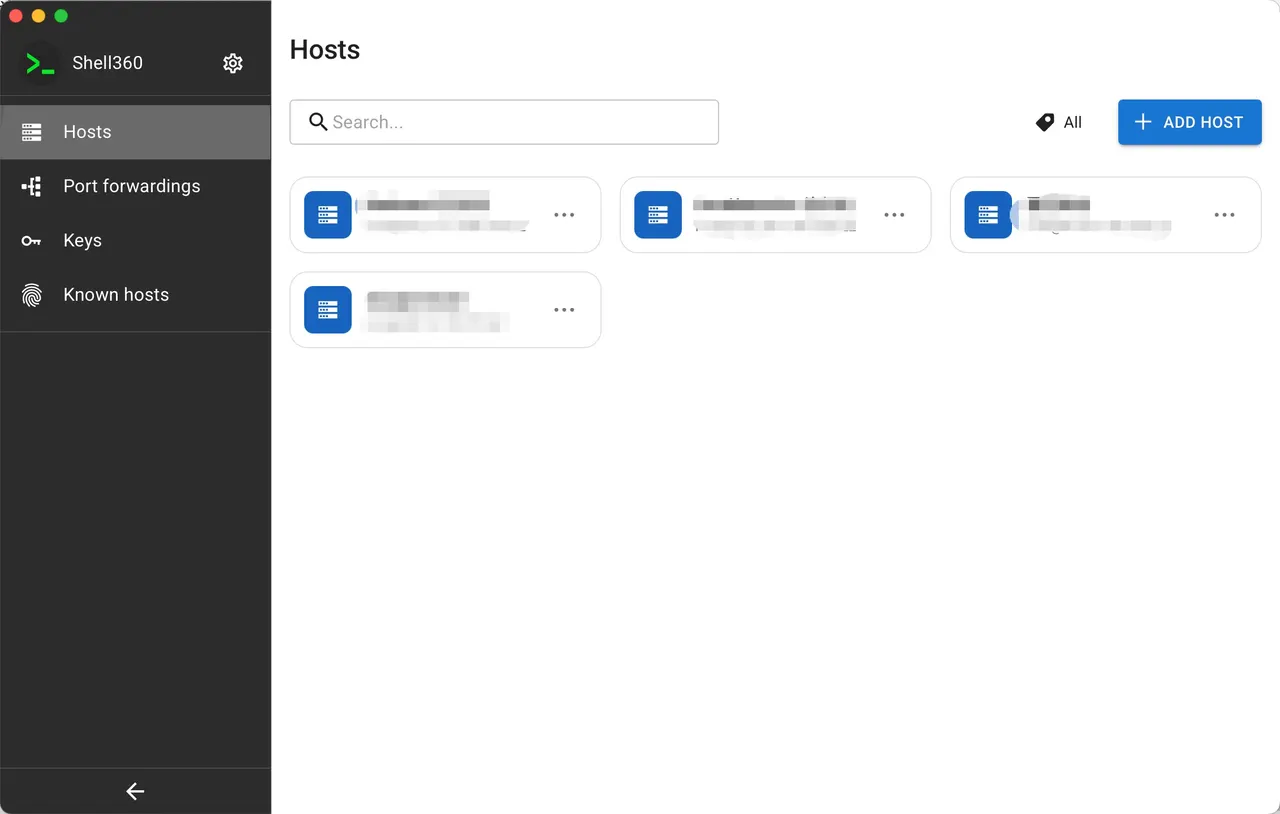Open the All tag filter
Viewport: 1280px width, 814px height.
(x=1059, y=122)
